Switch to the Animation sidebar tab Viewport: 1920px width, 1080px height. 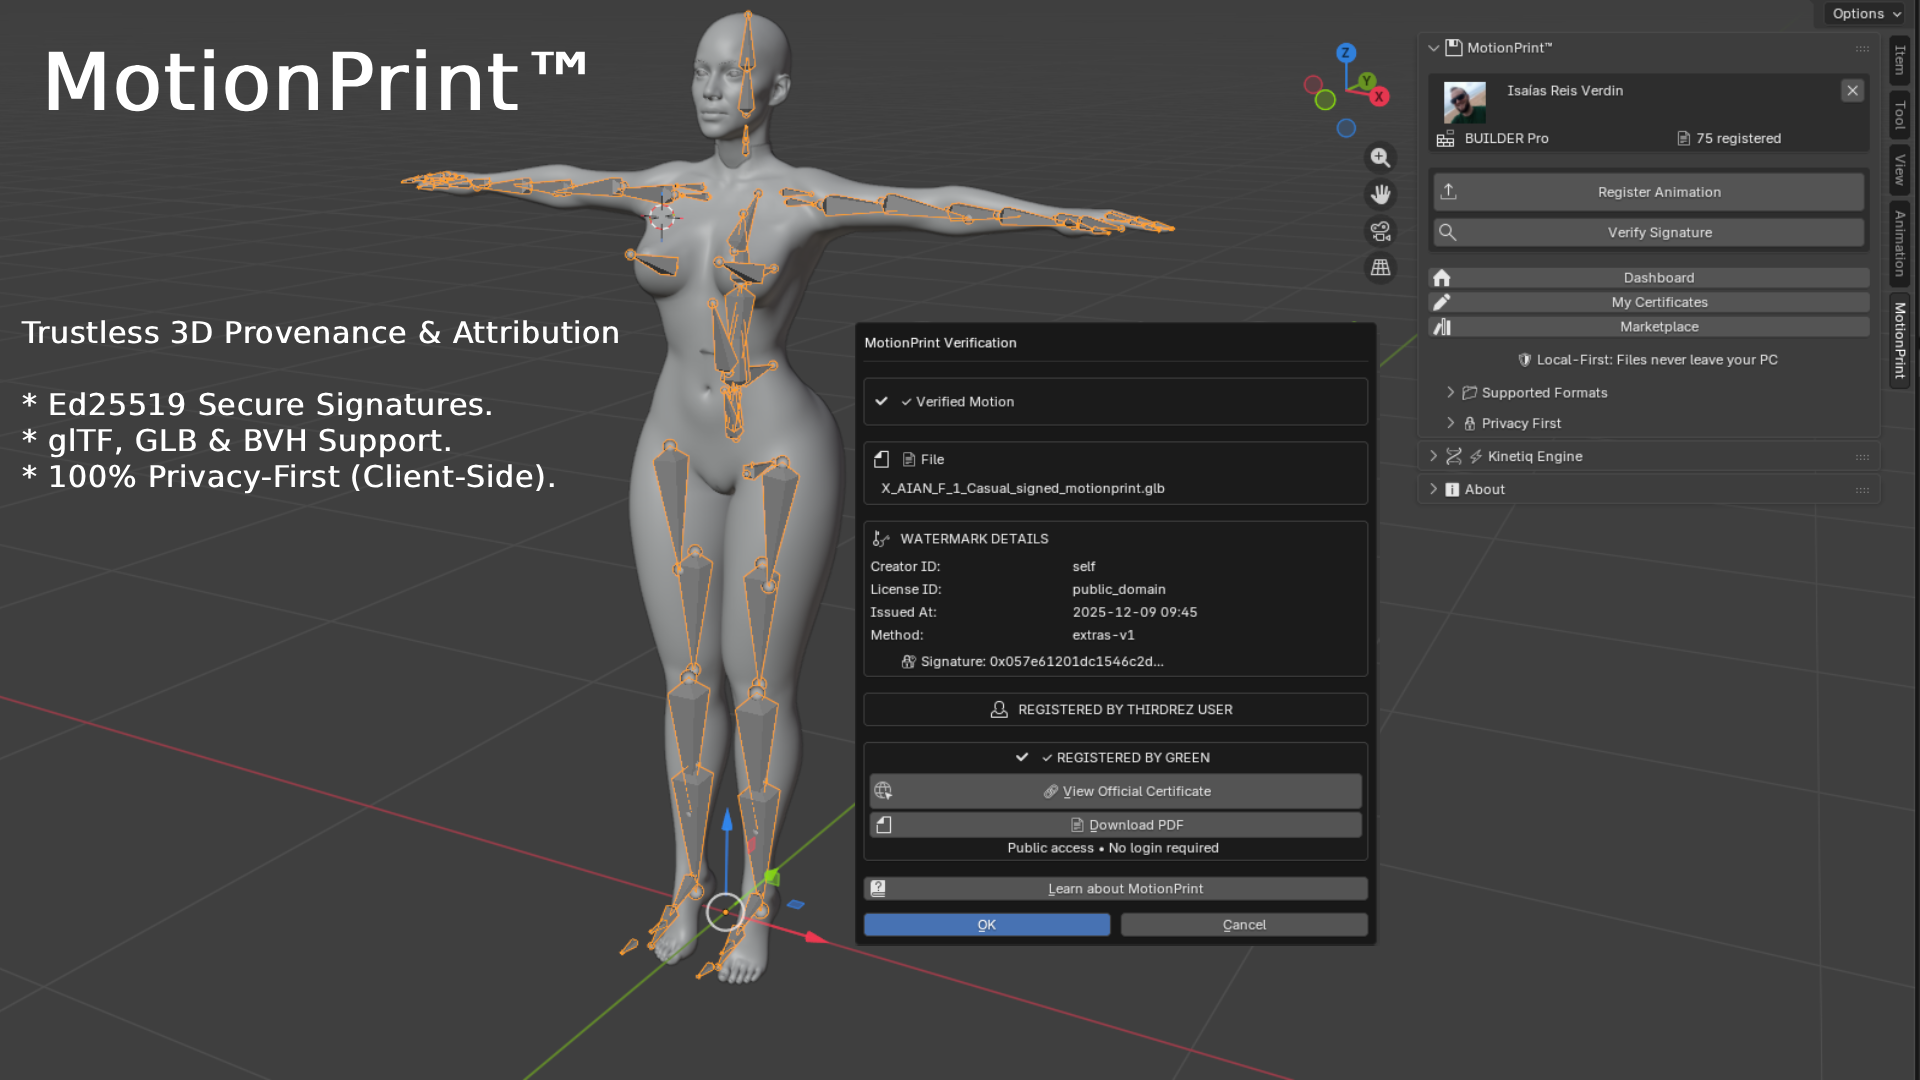pos(1898,244)
